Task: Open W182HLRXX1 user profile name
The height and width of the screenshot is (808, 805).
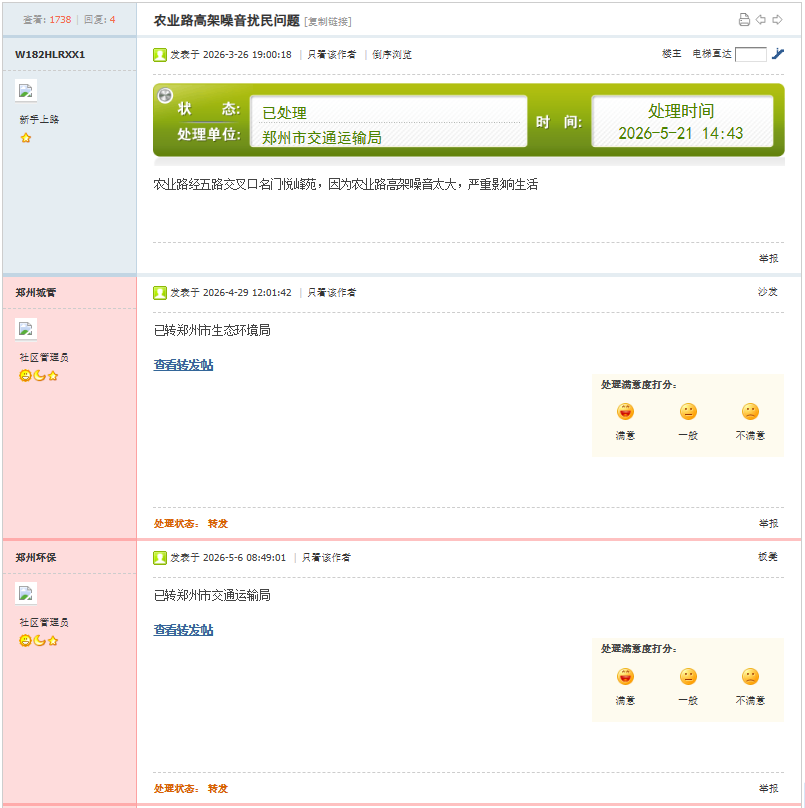Action: [50, 55]
